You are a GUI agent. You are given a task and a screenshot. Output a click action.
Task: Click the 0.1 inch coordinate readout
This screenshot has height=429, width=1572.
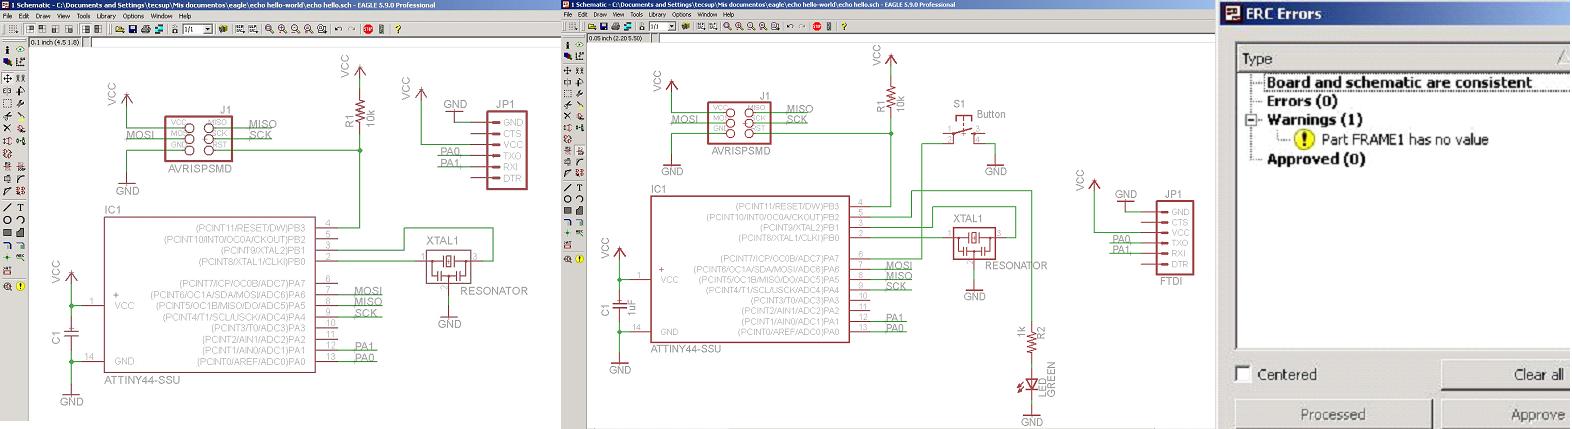(x=55, y=43)
